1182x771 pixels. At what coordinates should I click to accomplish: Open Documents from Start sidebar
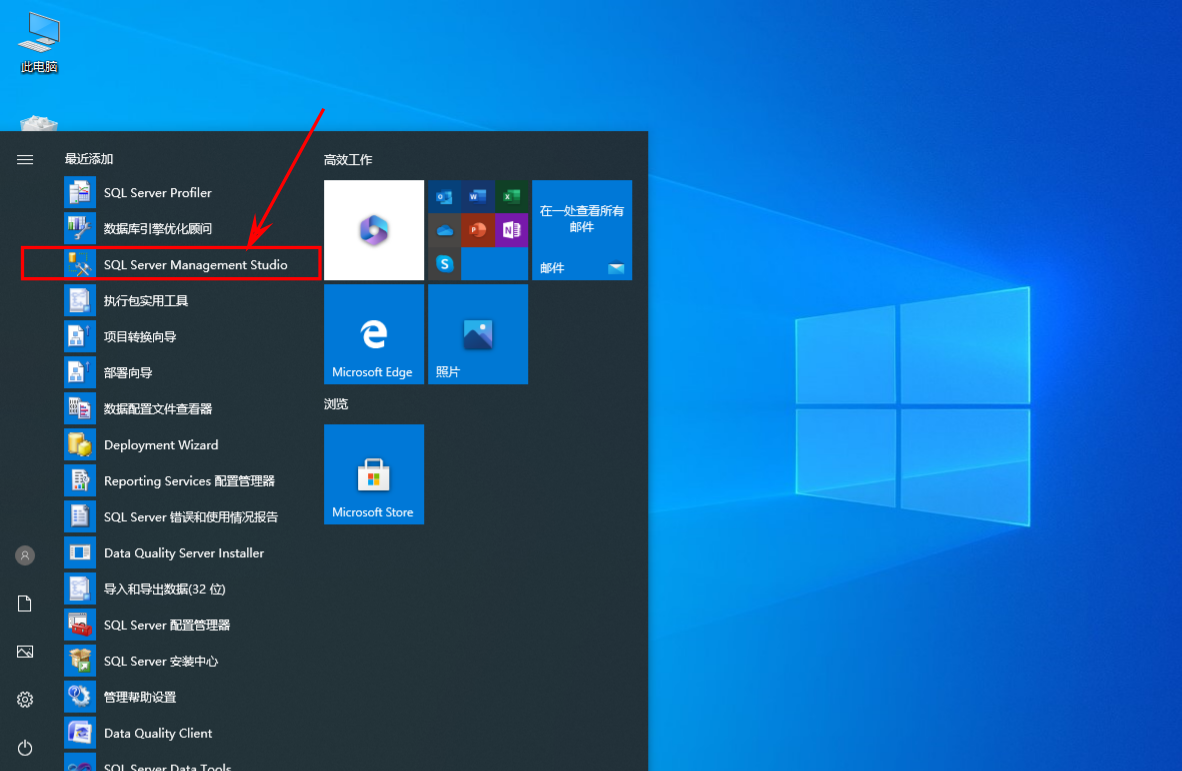coord(25,604)
